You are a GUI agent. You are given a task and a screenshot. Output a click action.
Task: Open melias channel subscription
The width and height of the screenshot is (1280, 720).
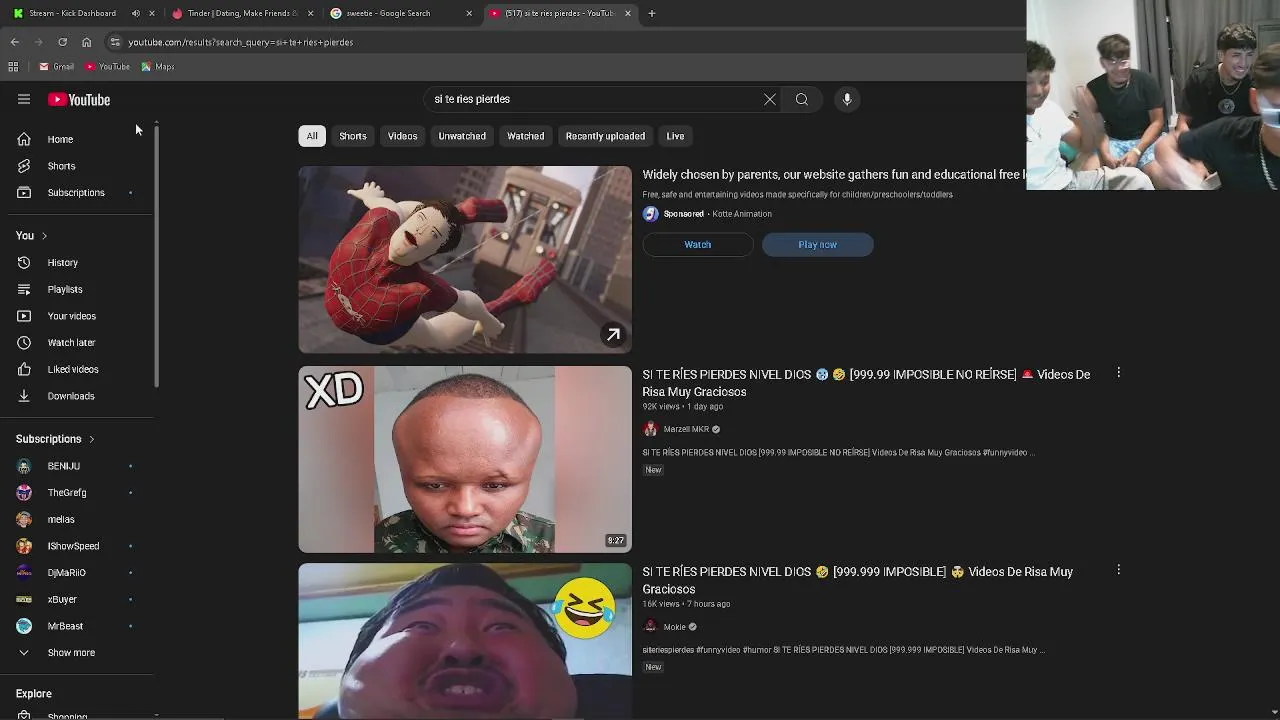(x=78, y=519)
